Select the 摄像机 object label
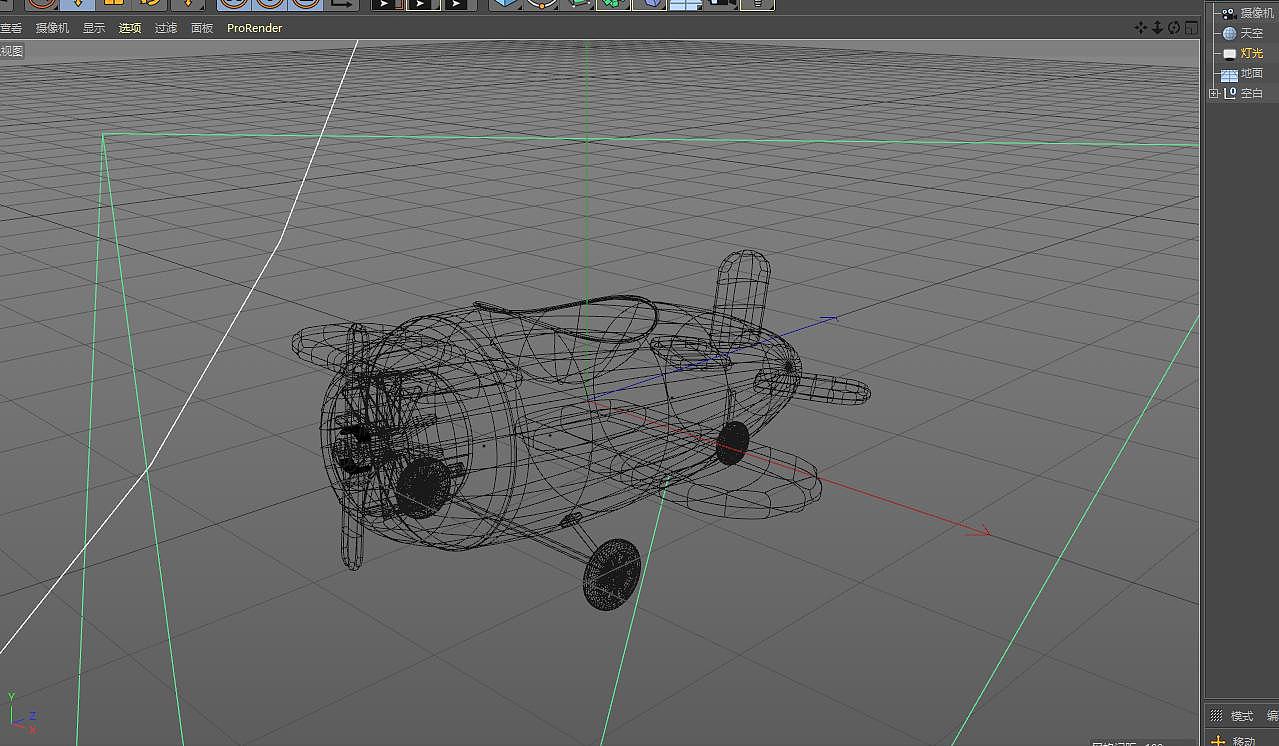This screenshot has width=1279, height=746. coord(1257,13)
